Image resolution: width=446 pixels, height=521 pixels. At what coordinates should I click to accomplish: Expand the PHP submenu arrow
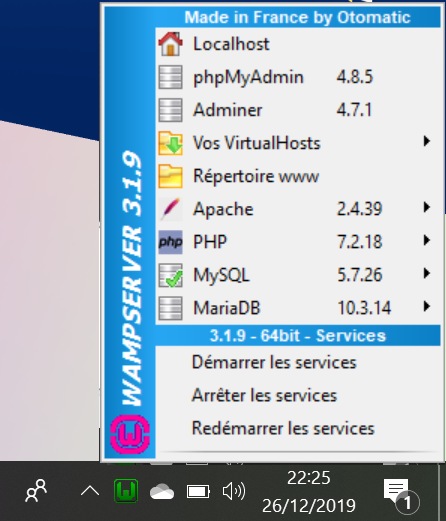point(426,240)
